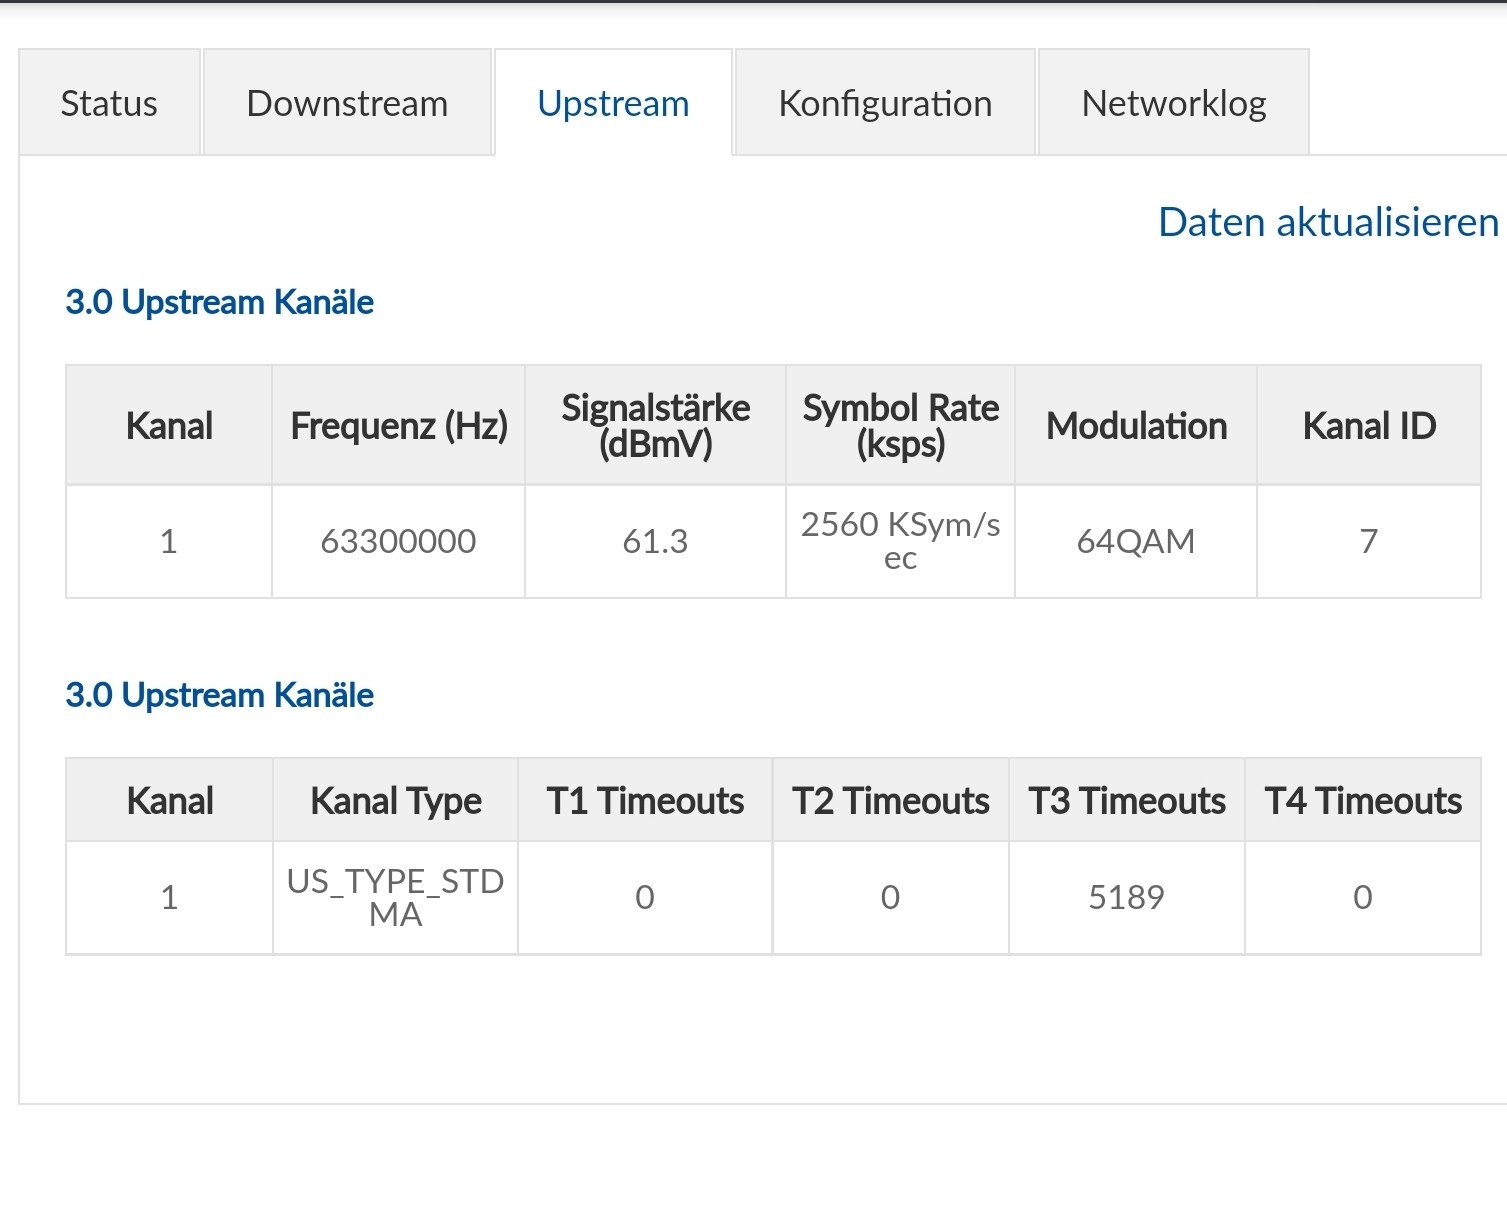Open the Konfiguration tab
The height and width of the screenshot is (1224, 1507).
(x=885, y=103)
